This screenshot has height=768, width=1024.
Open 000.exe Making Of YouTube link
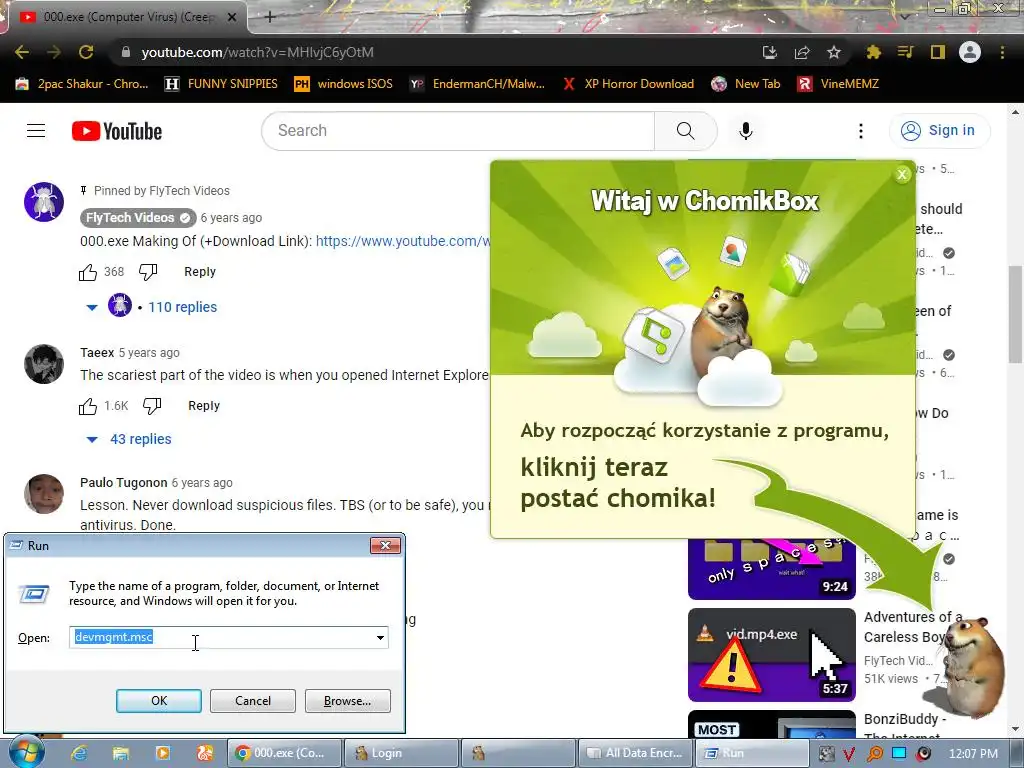pos(402,241)
